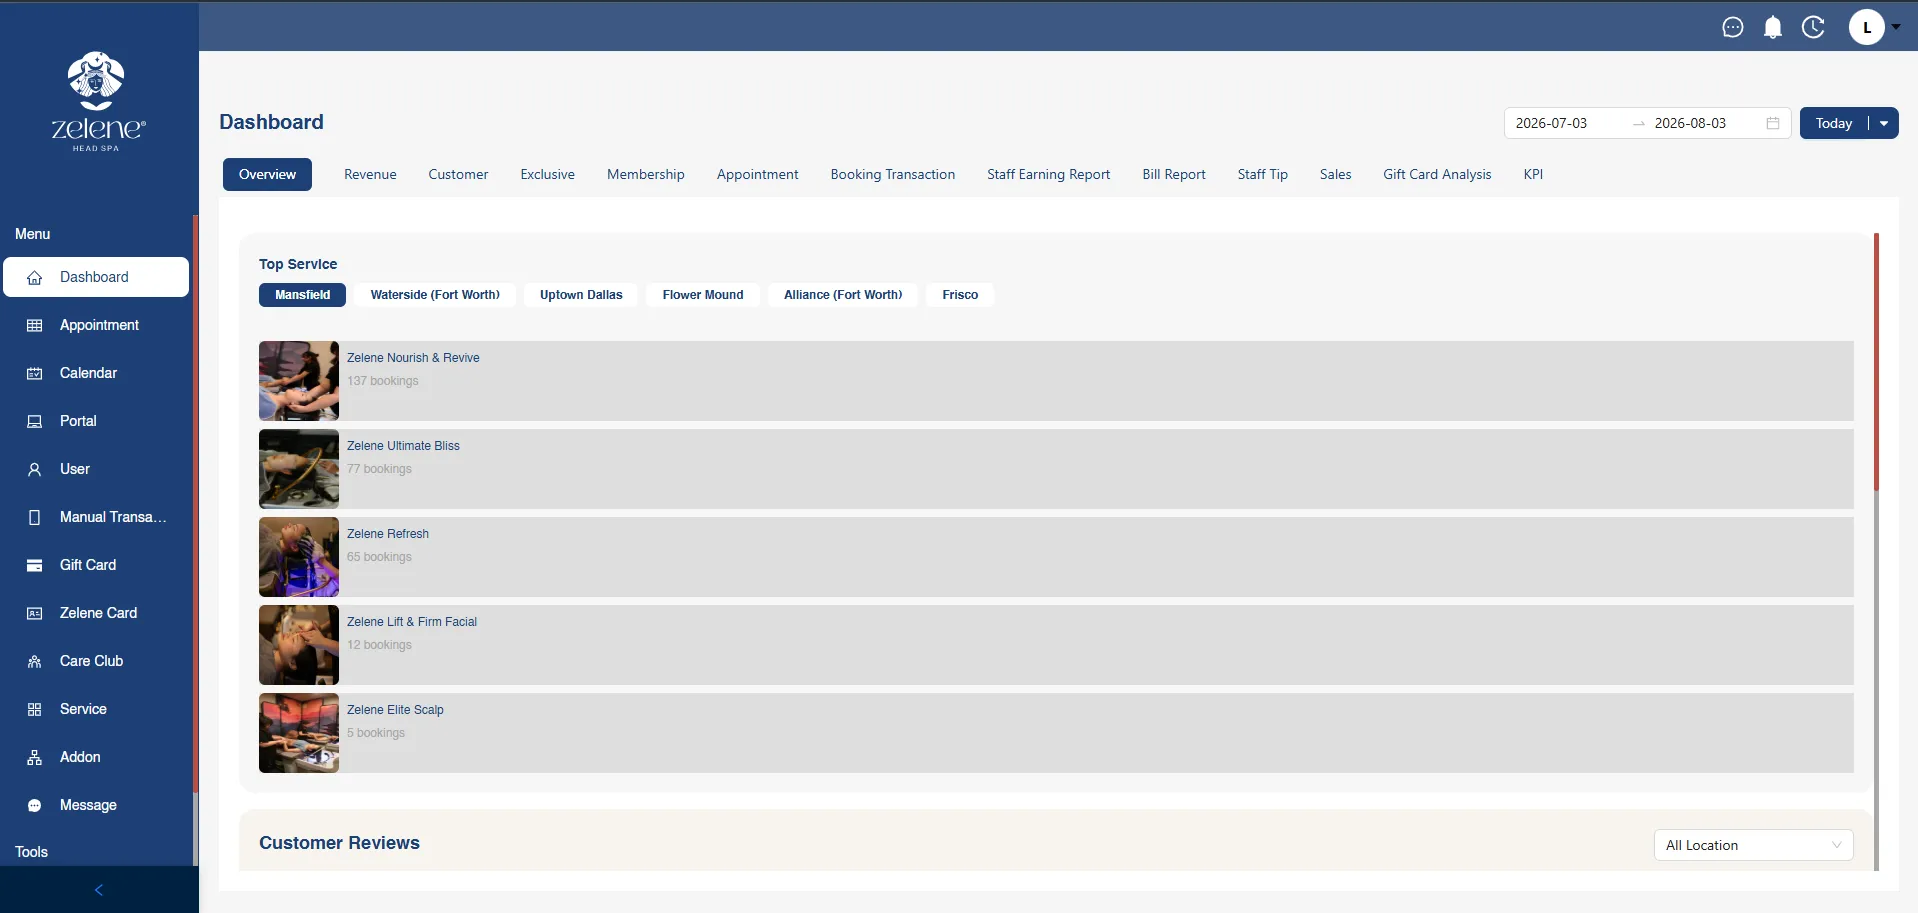This screenshot has width=1918, height=913.
Task: Open the Zelene Nourish & Revive thumbnail
Action: [299, 381]
